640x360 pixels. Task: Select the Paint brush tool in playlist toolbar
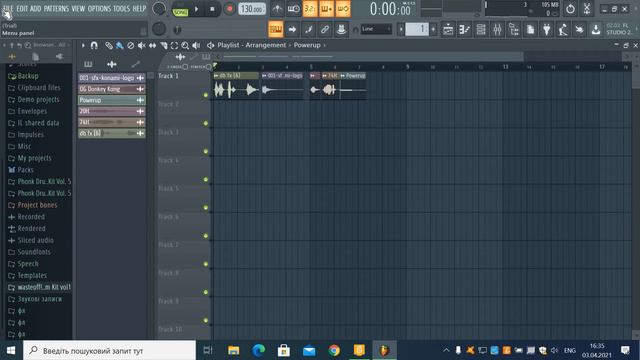[x=119, y=45]
